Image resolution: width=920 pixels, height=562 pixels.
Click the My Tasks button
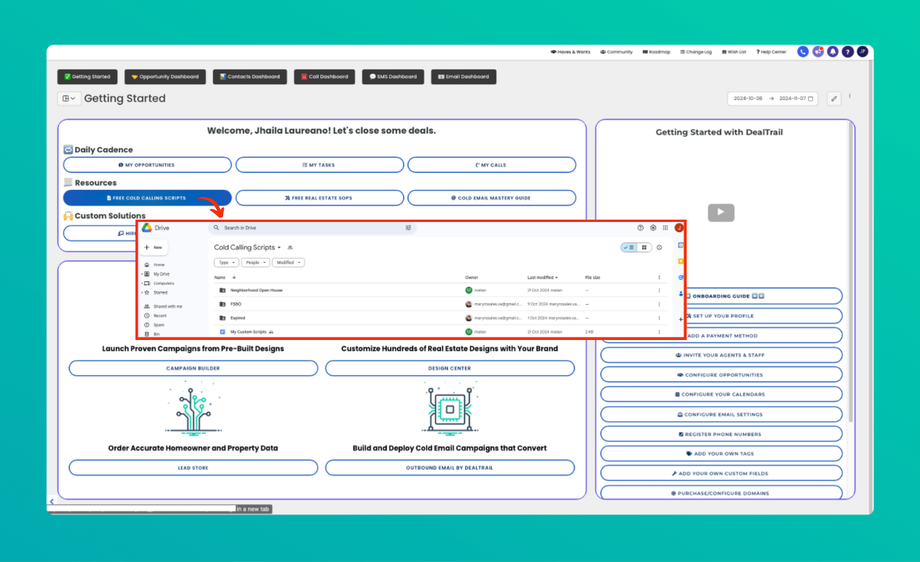320,165
